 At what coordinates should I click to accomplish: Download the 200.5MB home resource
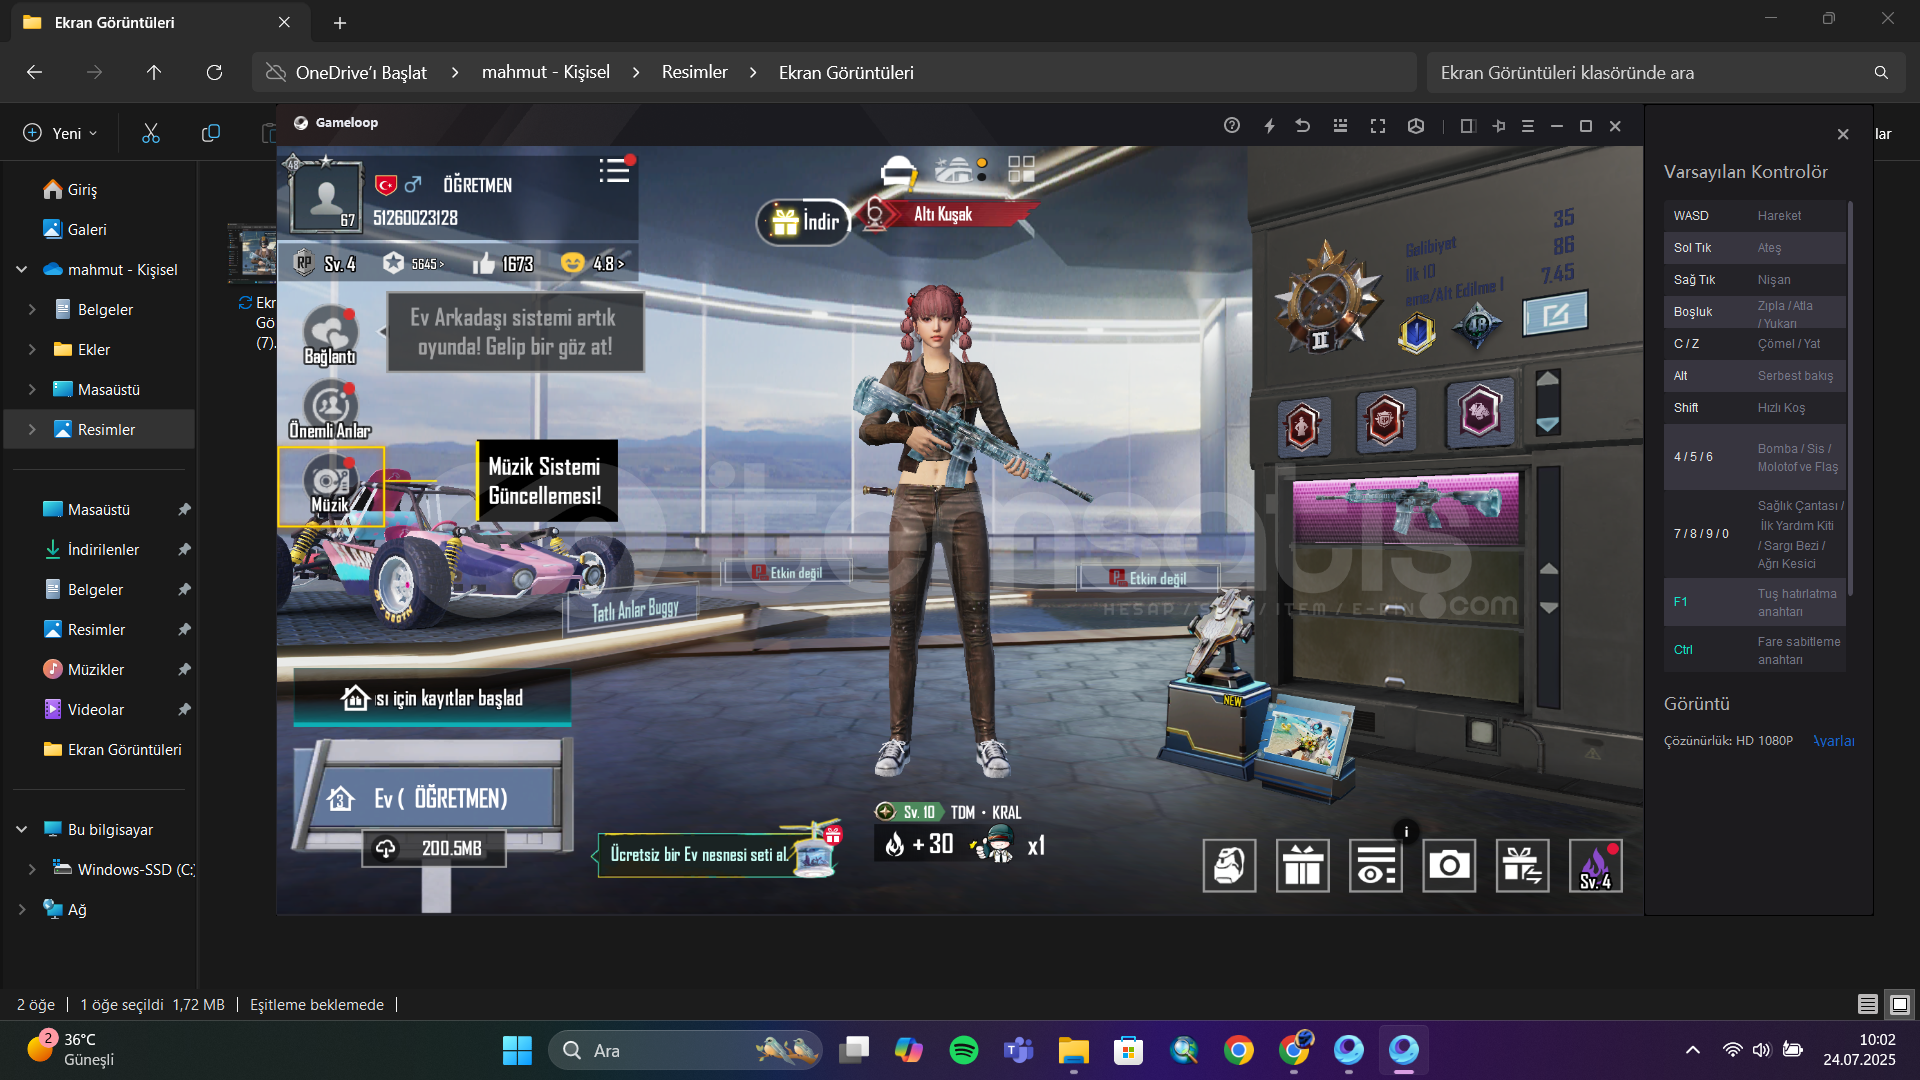pyautogui.click(x=434, y=848)
